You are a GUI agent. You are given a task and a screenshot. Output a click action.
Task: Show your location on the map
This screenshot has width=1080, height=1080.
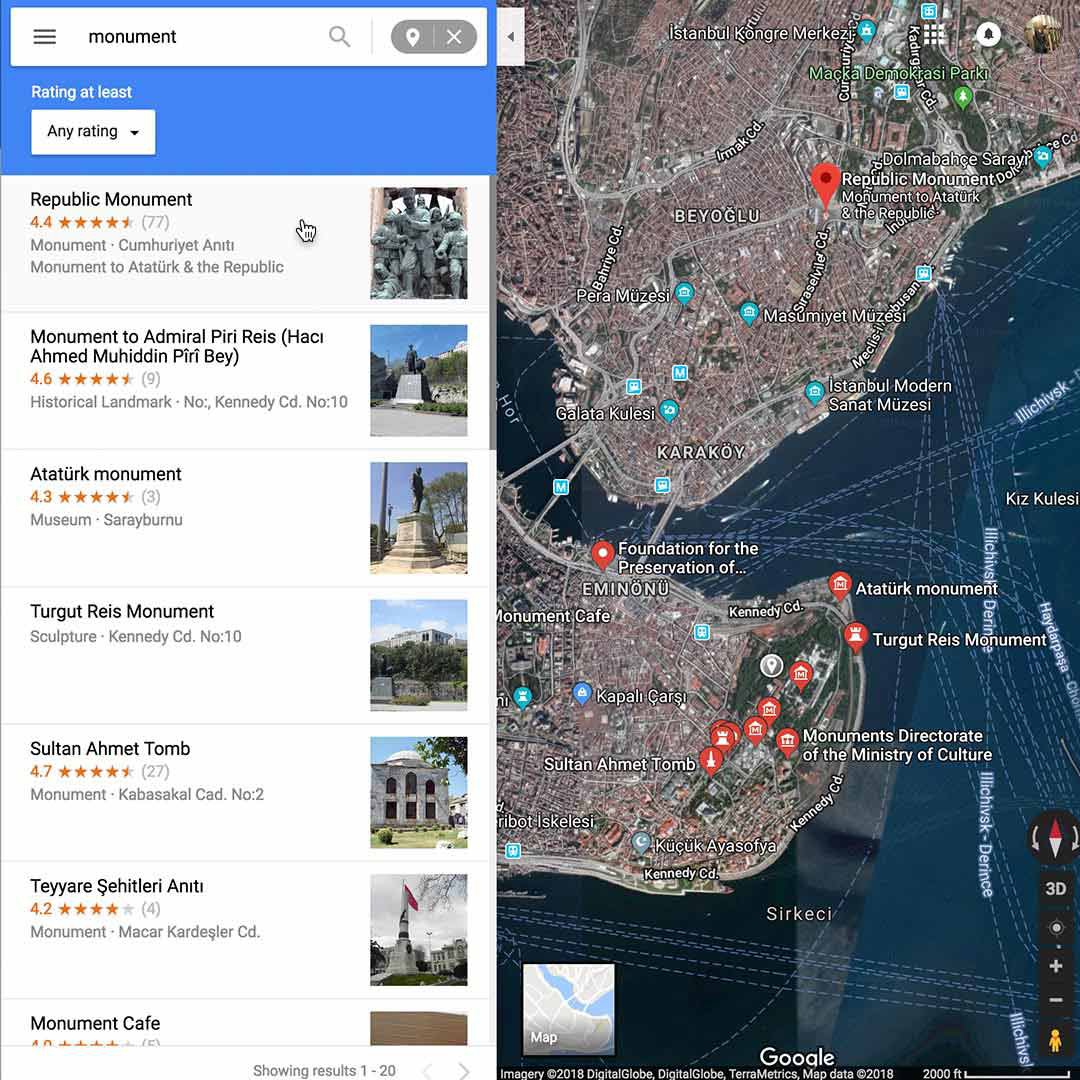tap(1056, 928)
